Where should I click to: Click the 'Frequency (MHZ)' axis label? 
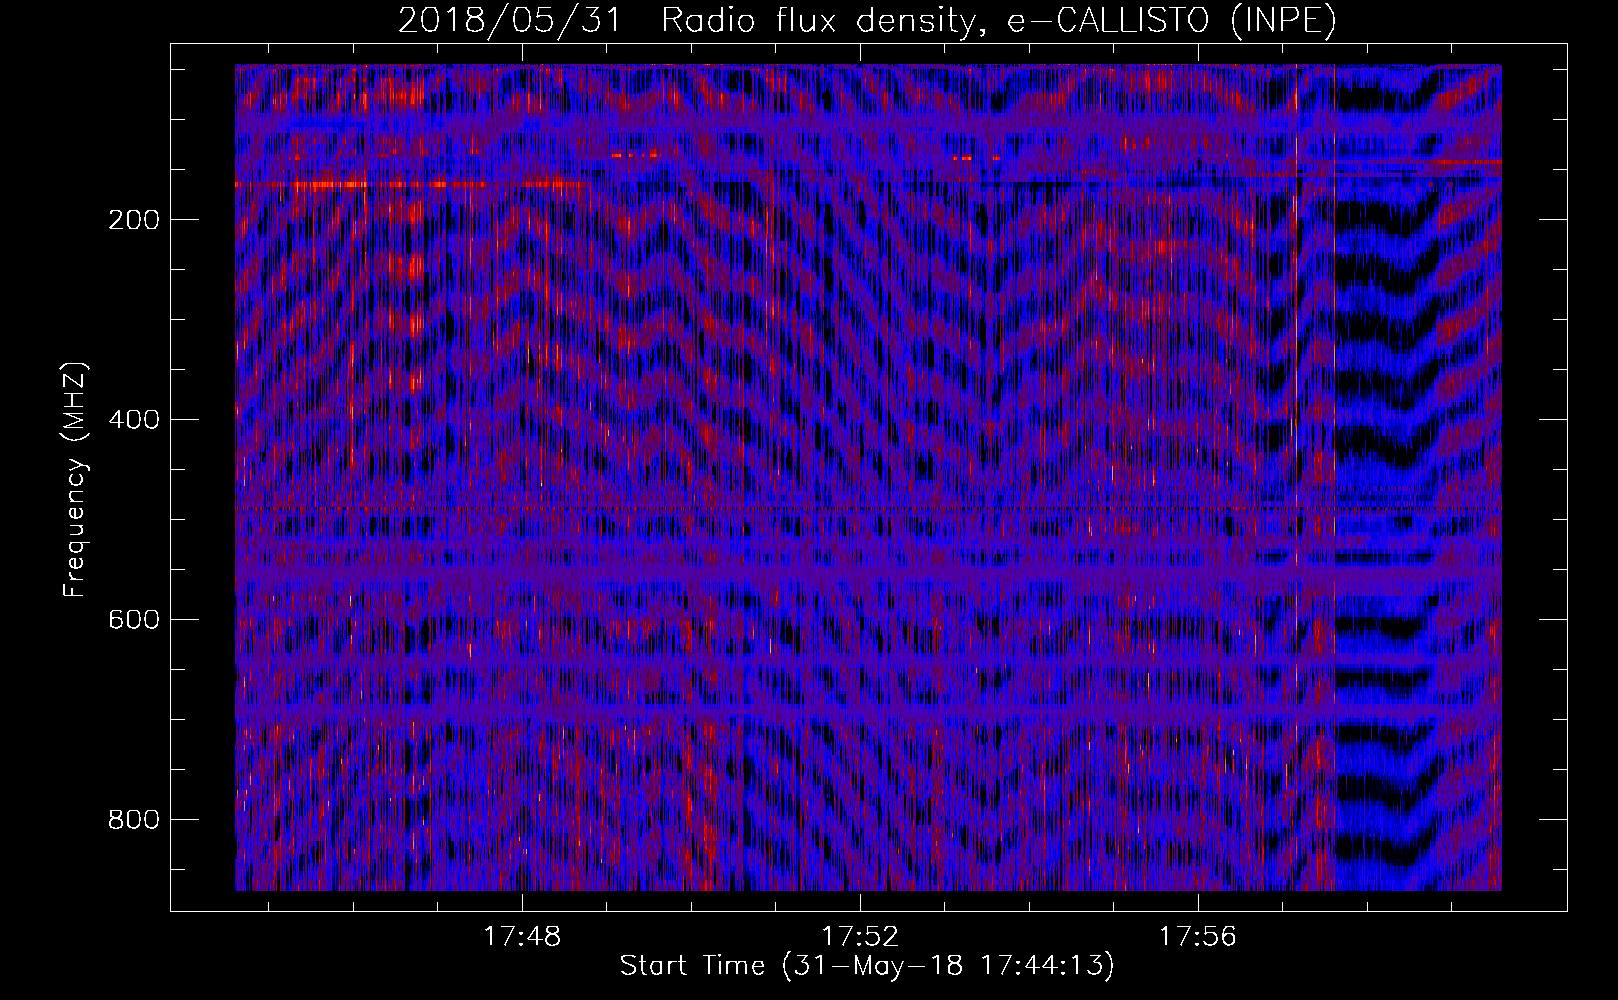pos(75,479)
